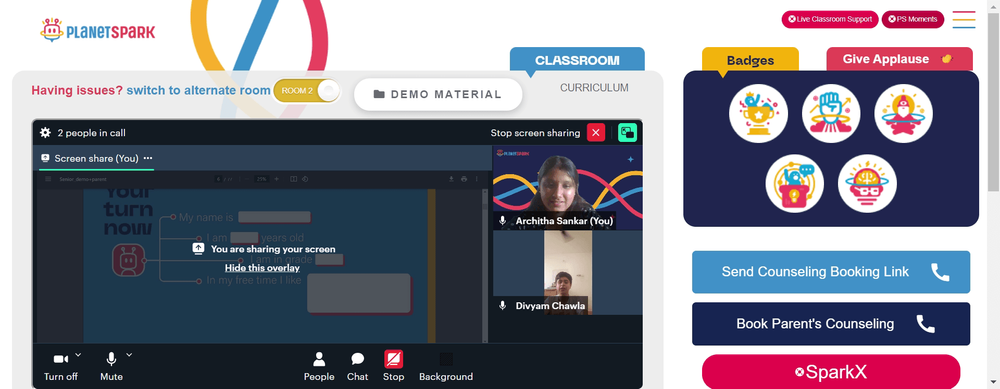Click the page scrollbar on the right edge
Image resolution: width=1000 pixels, height=389 pixels.
994,102
